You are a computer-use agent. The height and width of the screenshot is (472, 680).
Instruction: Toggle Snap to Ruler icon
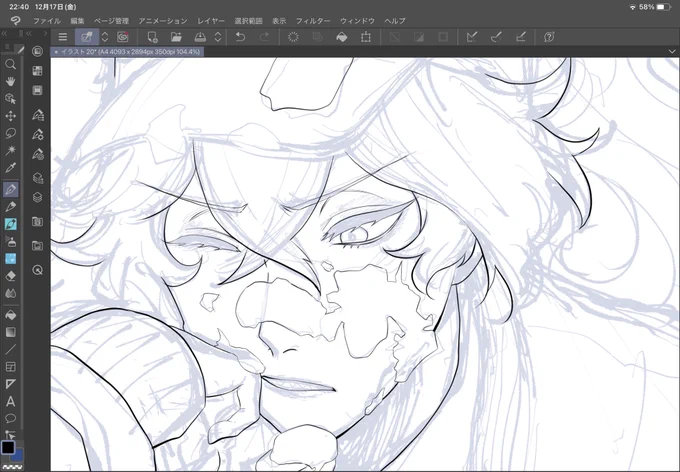tap(472, 37)
